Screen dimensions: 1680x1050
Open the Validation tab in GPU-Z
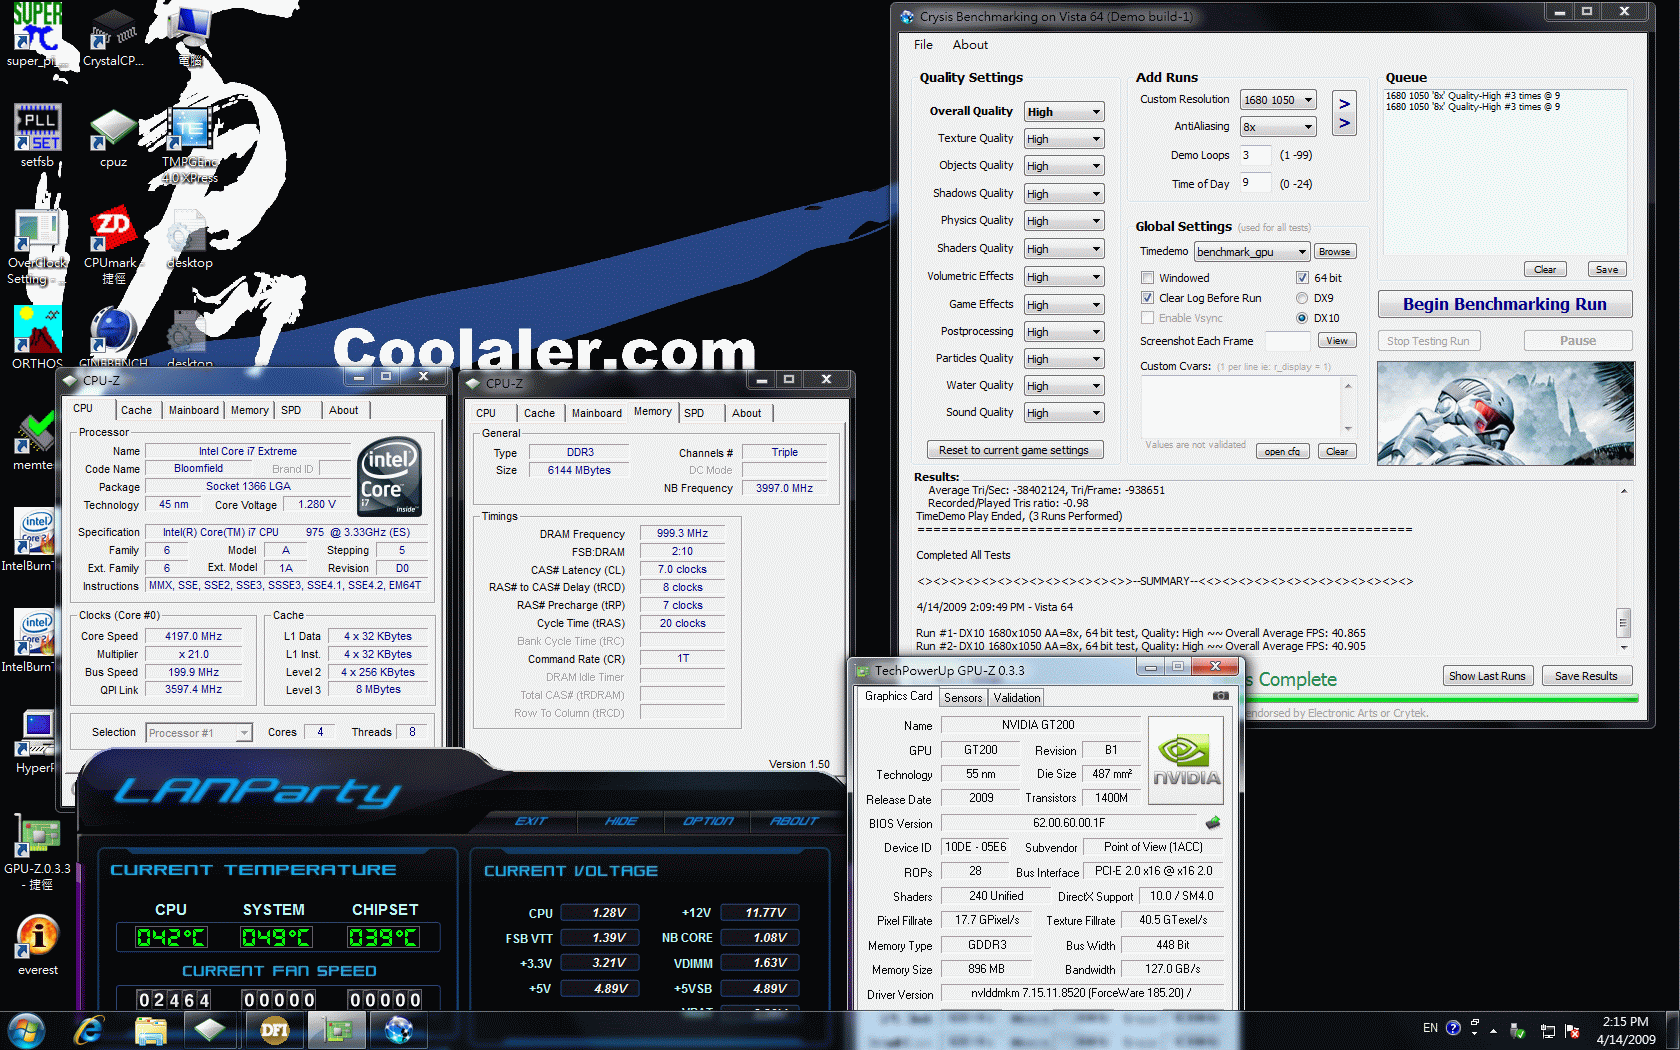point(1017,698)
